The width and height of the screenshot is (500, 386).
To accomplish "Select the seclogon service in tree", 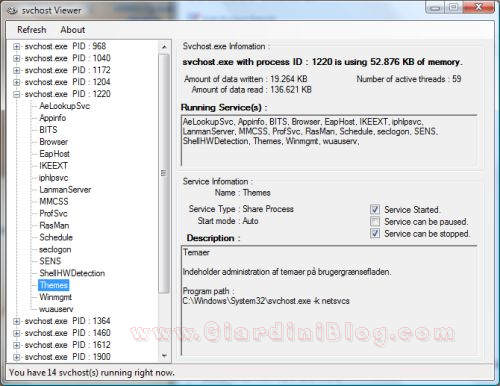I will [55, 249].
